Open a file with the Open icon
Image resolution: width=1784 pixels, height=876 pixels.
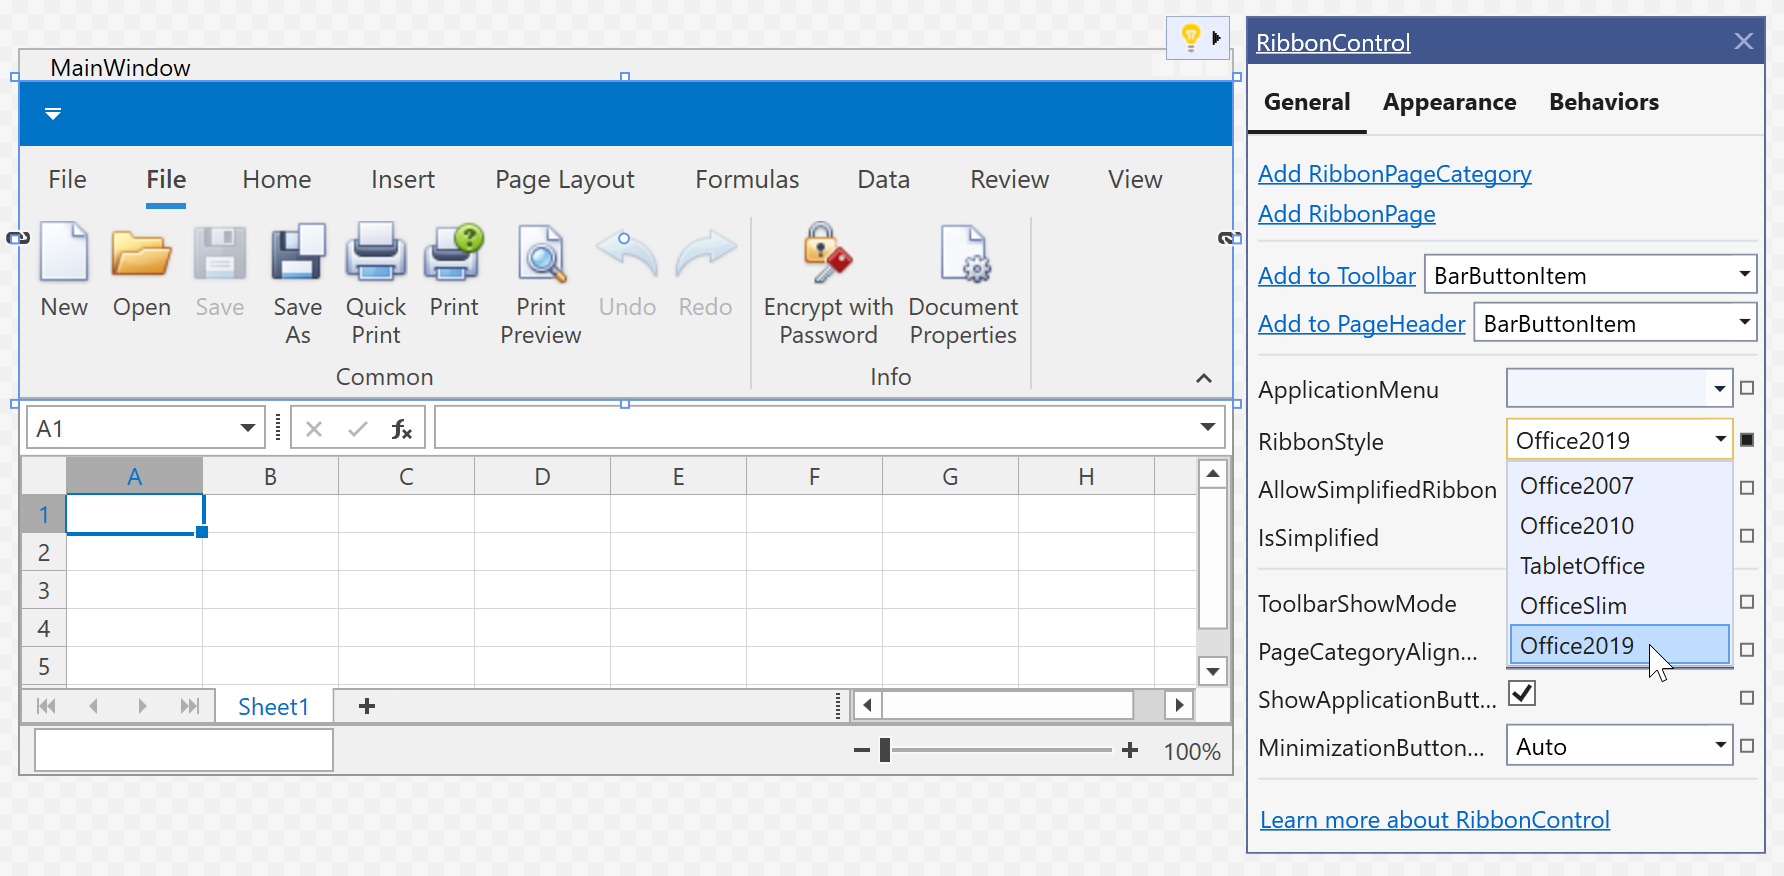(x=141, y=253)
